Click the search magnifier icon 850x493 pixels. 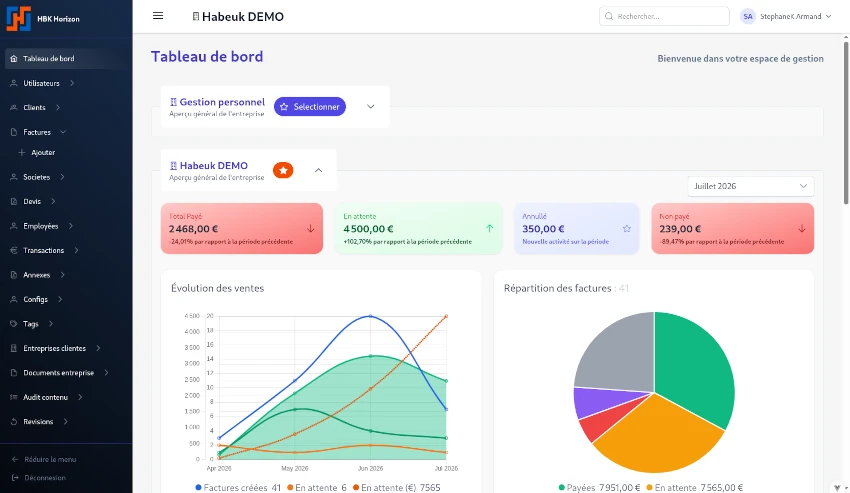[x=609, y=16]
